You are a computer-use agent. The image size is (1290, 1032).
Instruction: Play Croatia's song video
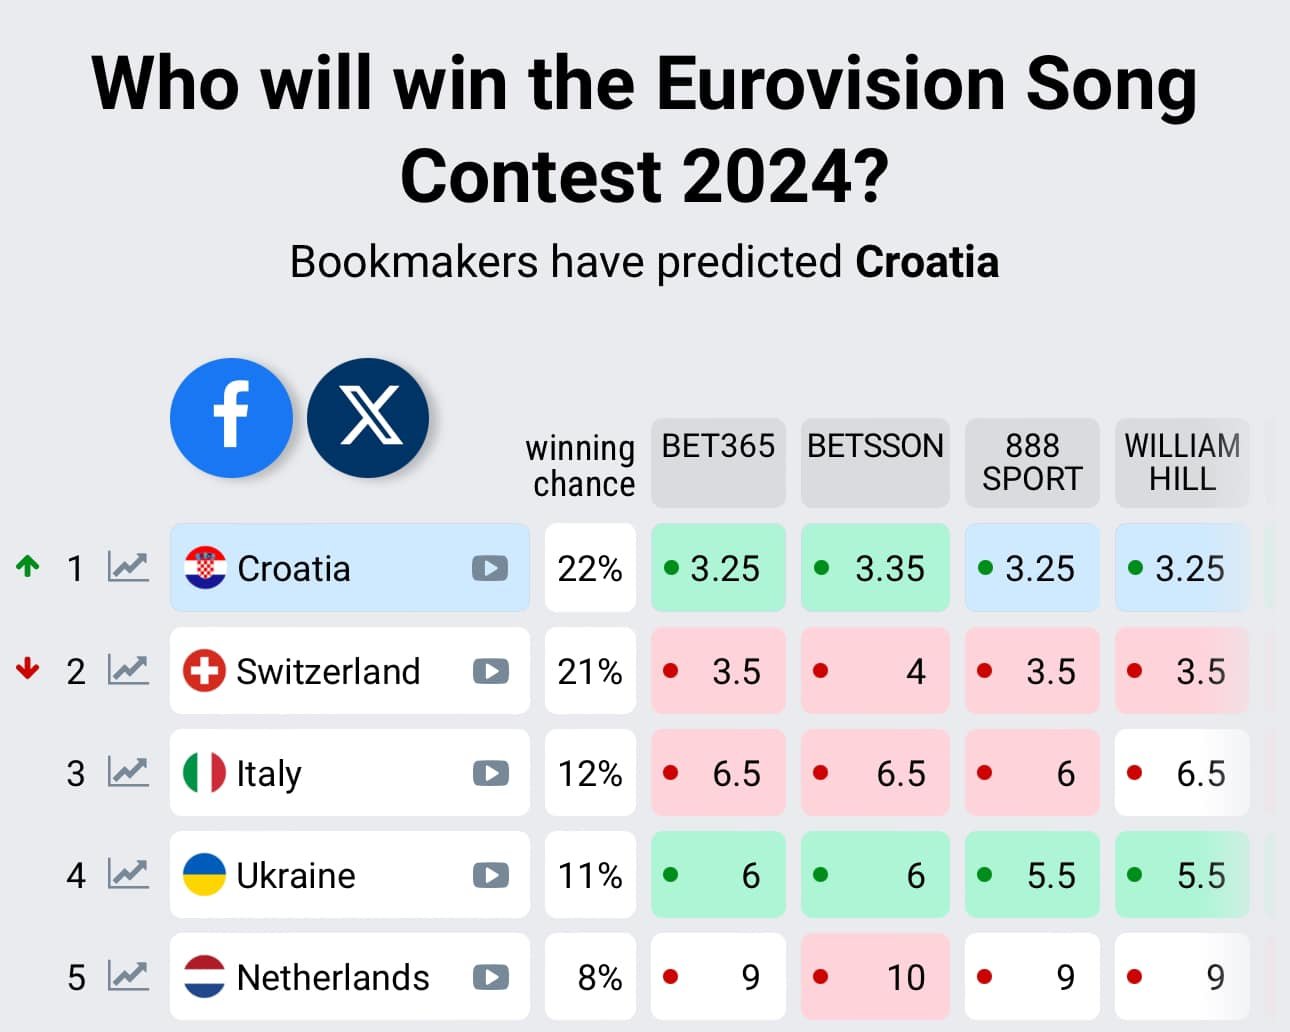pos(490,568)
